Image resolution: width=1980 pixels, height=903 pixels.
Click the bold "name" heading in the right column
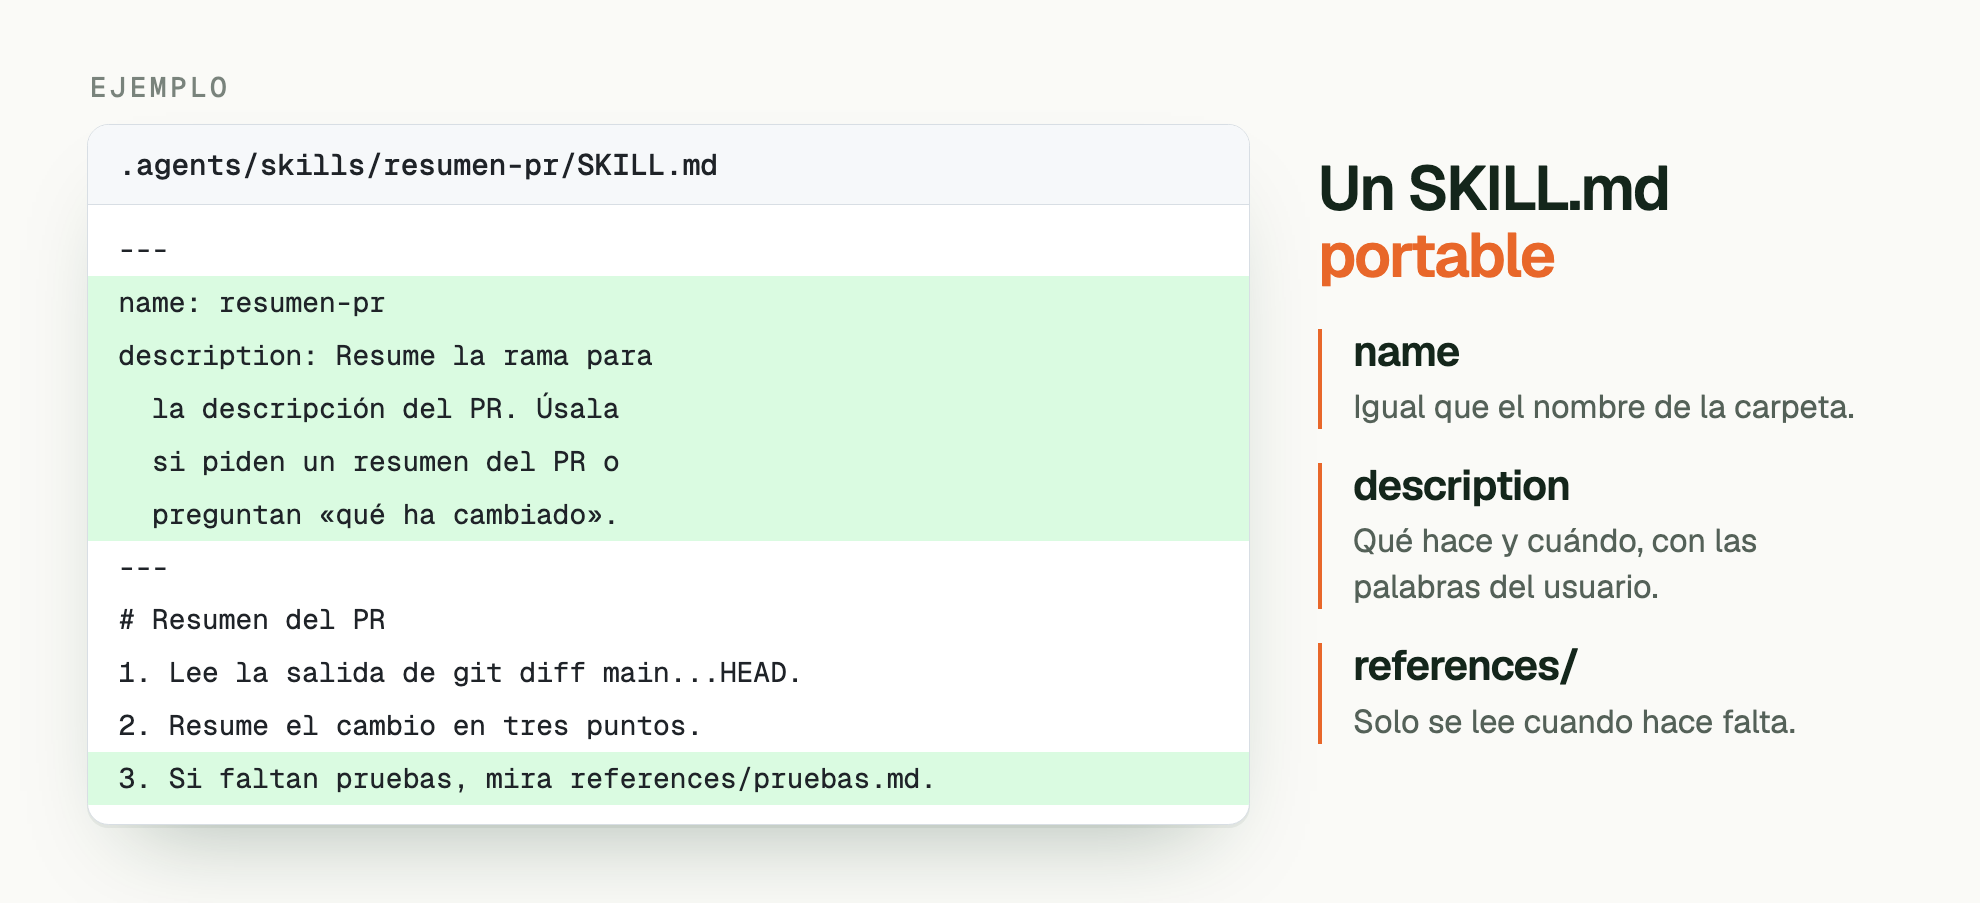[x=1406, y=352]
